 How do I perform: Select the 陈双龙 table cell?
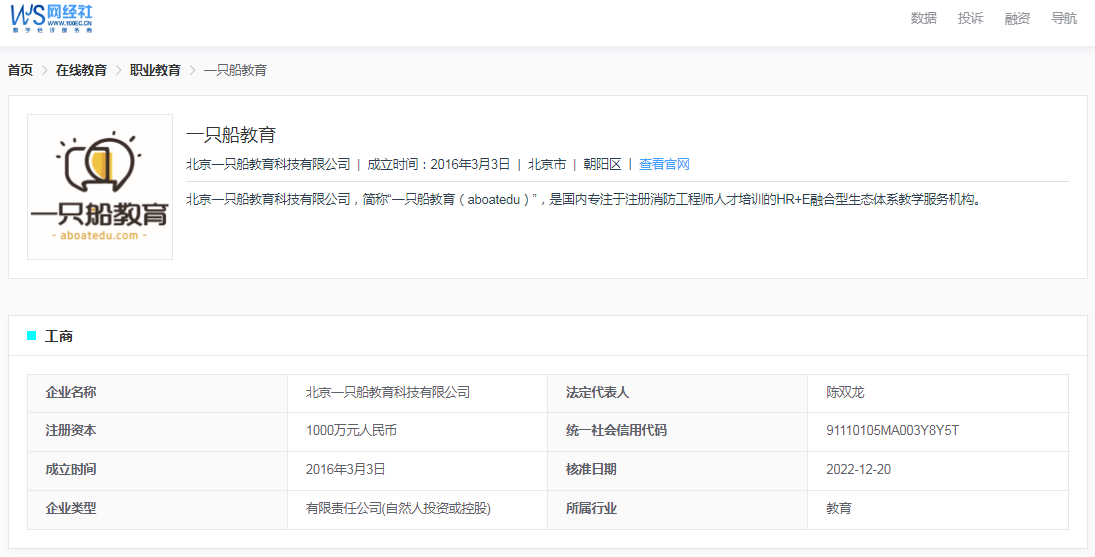938,393
